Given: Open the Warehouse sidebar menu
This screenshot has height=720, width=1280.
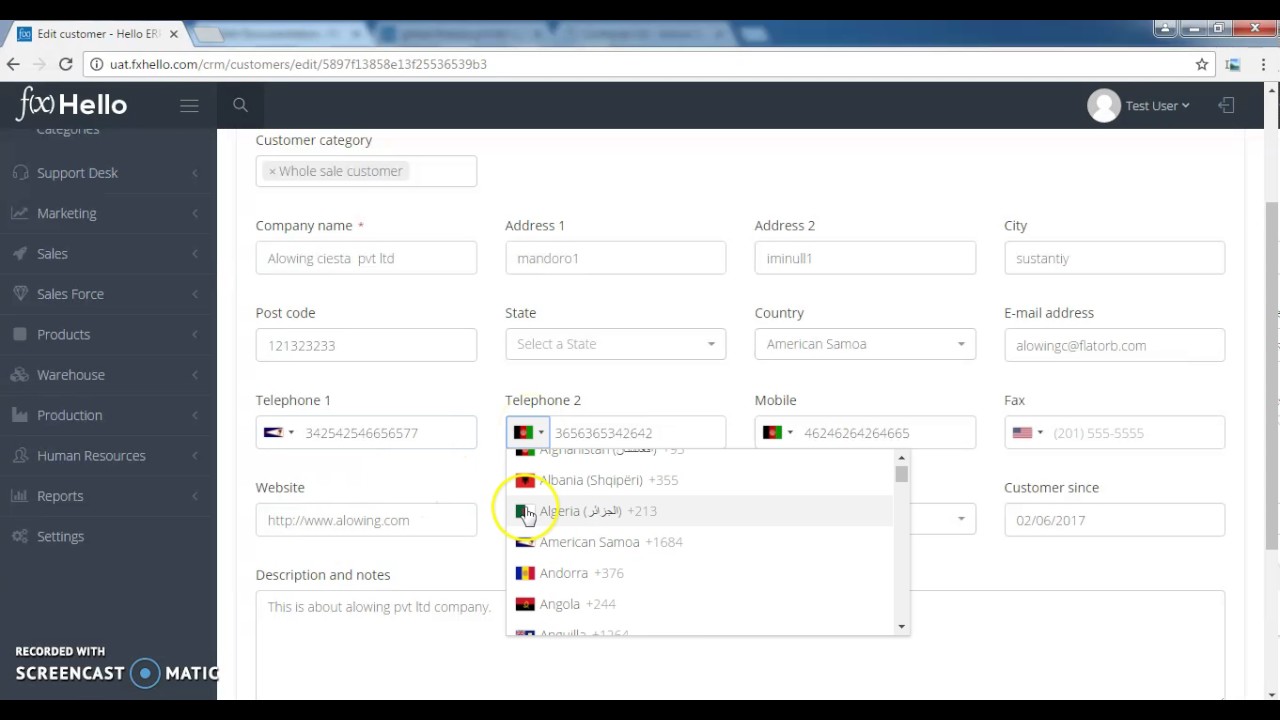Looking at the screenshot, I should [x=108, y=375].
